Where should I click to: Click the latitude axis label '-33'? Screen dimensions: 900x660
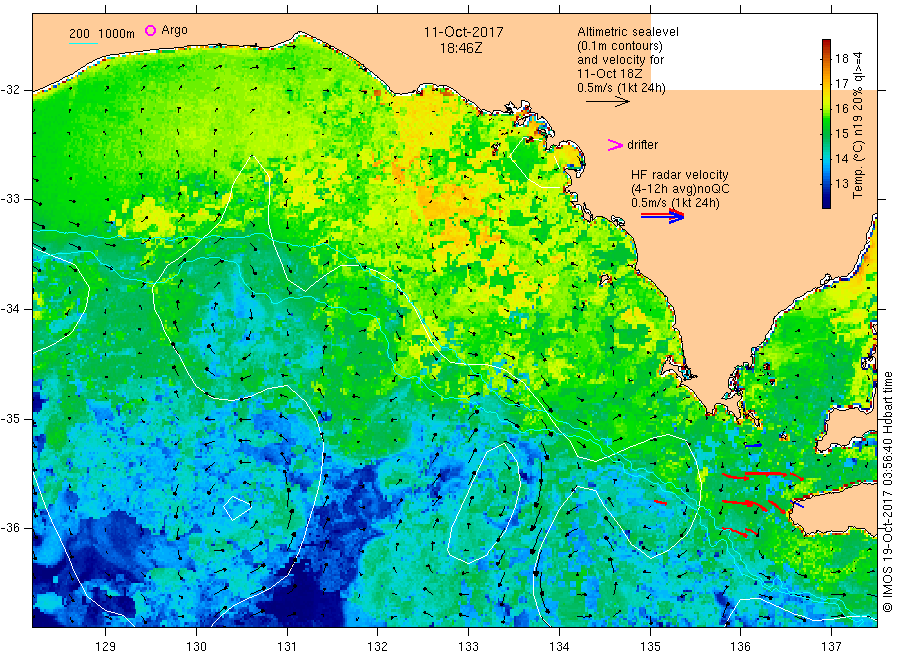click(x=10, y=199)
